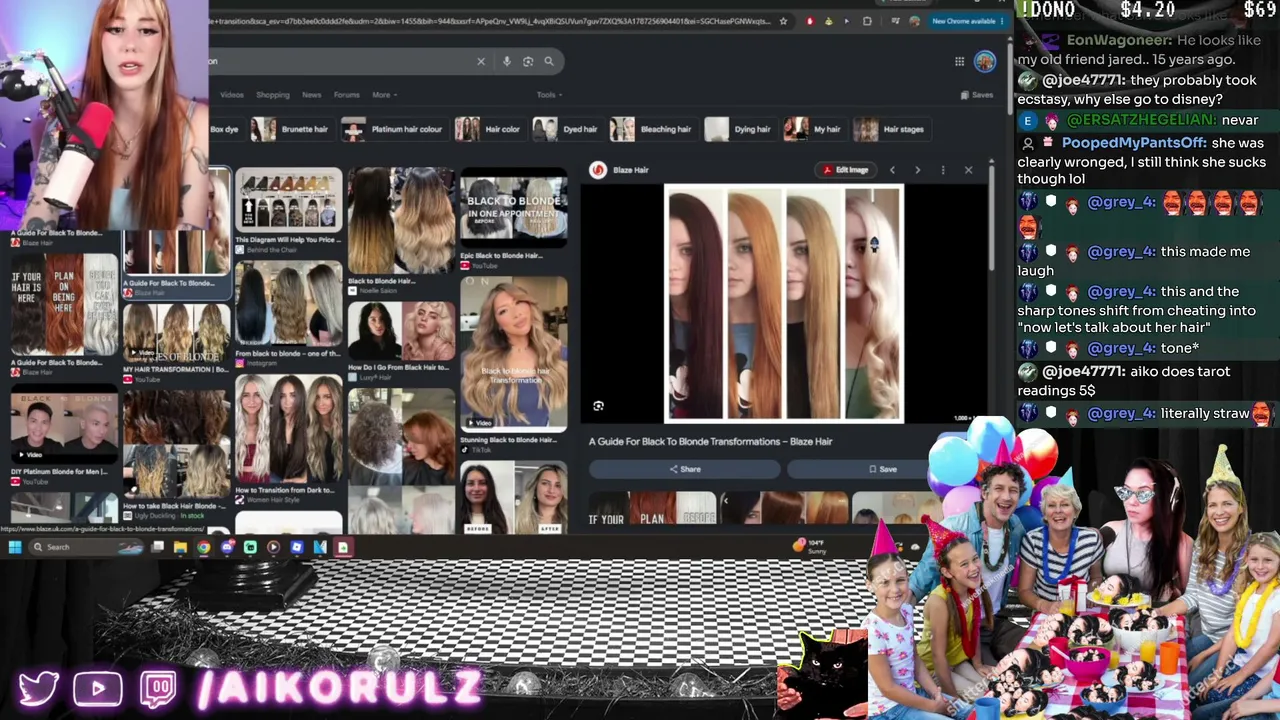
Task: Go to next image in preview panel
Action: point(917,170)
